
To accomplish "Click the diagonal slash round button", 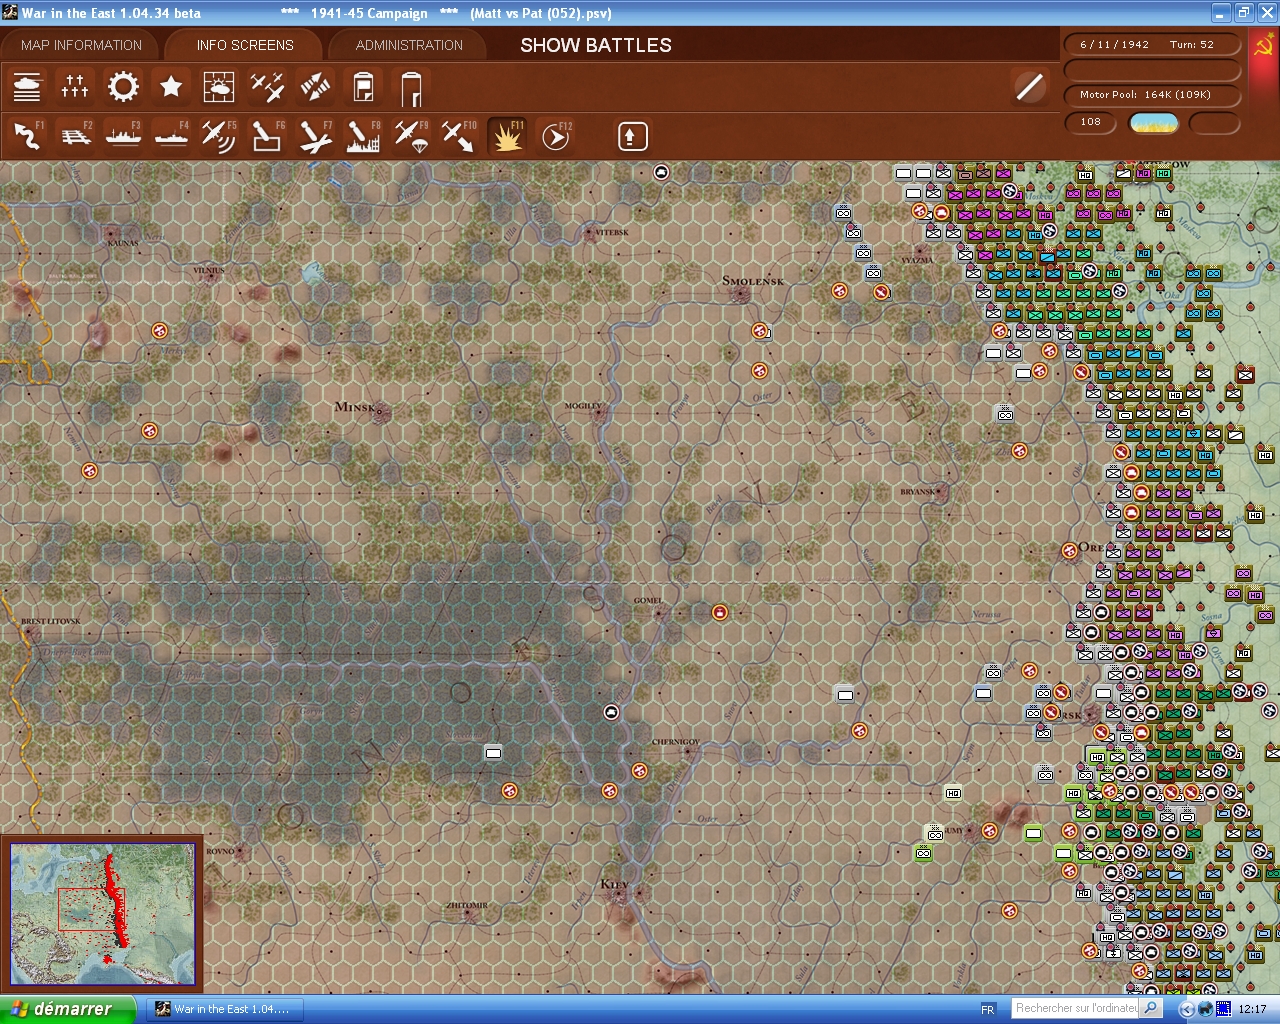I will [x=1029, y=87].
